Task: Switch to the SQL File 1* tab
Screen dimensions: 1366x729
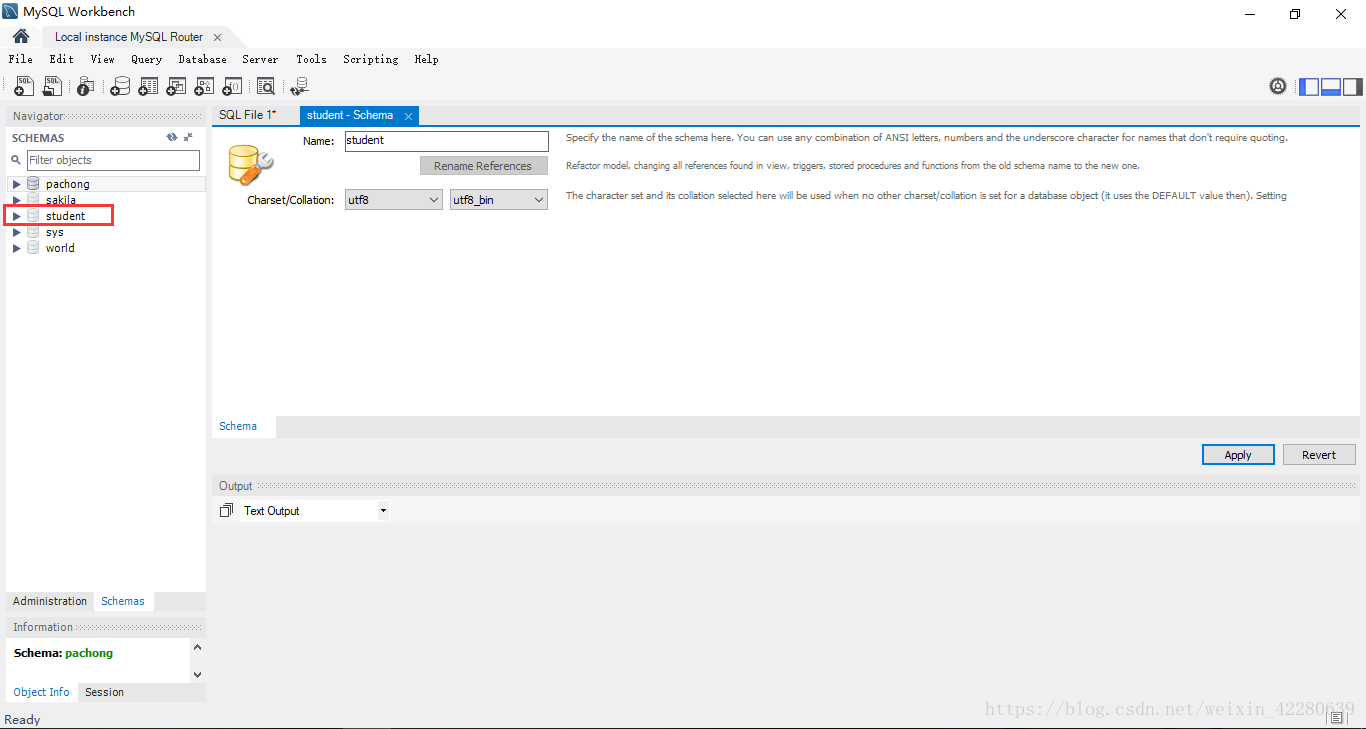Action: coord(248,115)
